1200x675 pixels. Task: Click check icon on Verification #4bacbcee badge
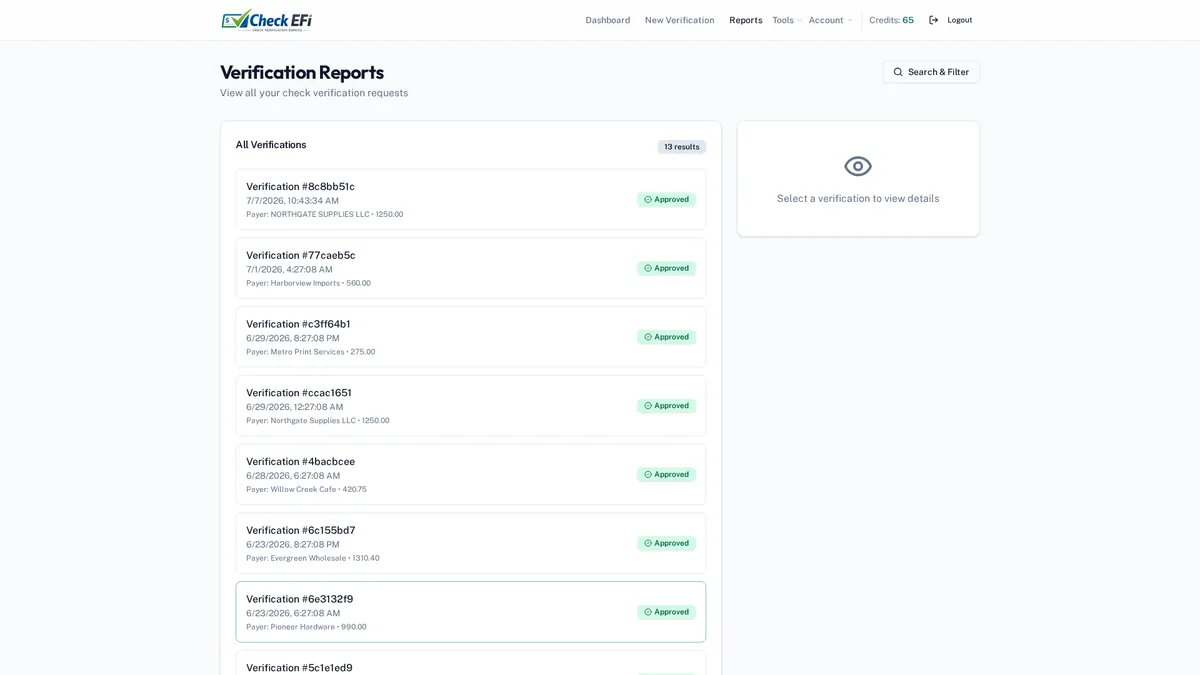648,475
